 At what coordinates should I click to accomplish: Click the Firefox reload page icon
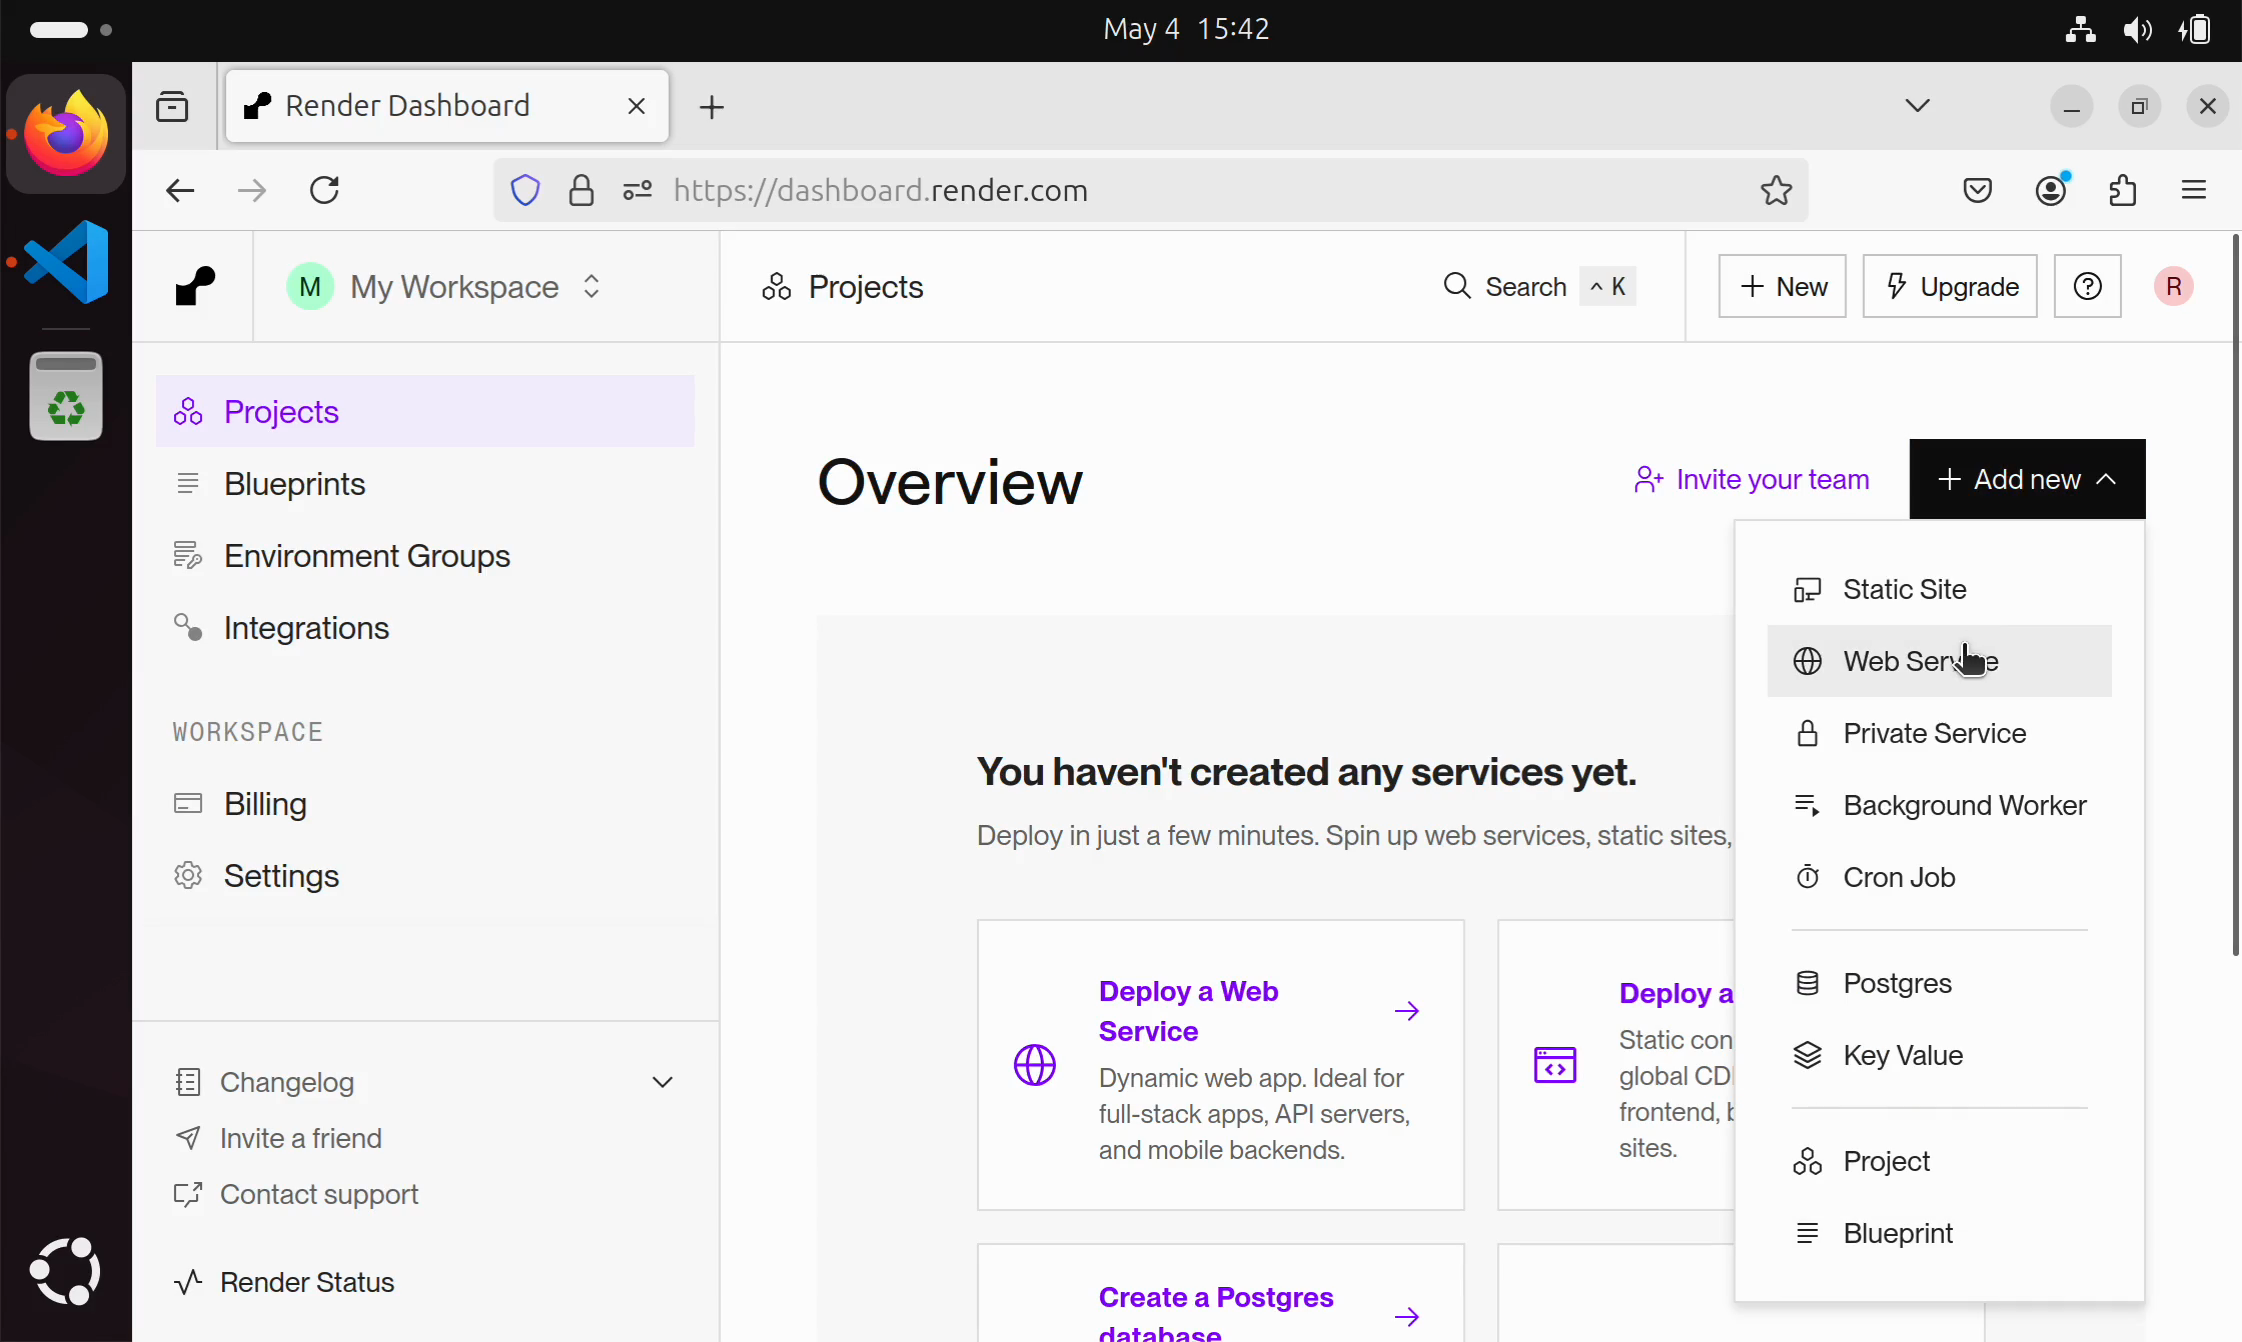click(x=324, y=190)
